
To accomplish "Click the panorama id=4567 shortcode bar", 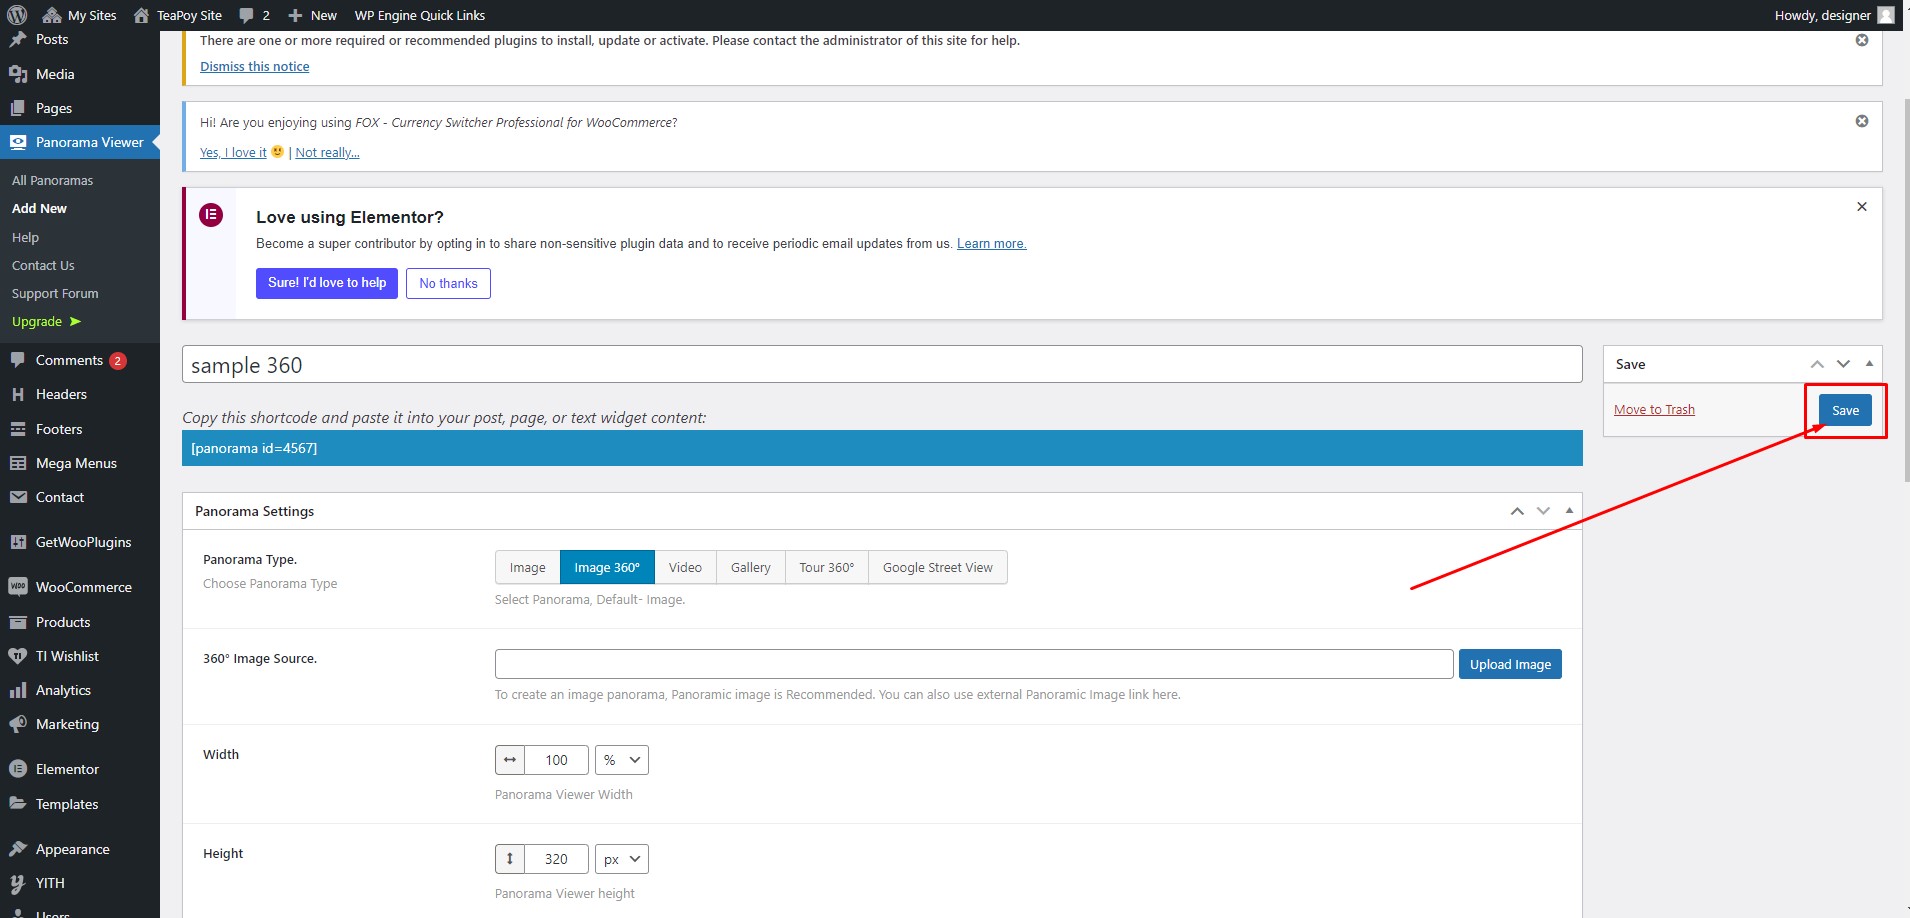I will pyautogui.click(x=882, y=448).
